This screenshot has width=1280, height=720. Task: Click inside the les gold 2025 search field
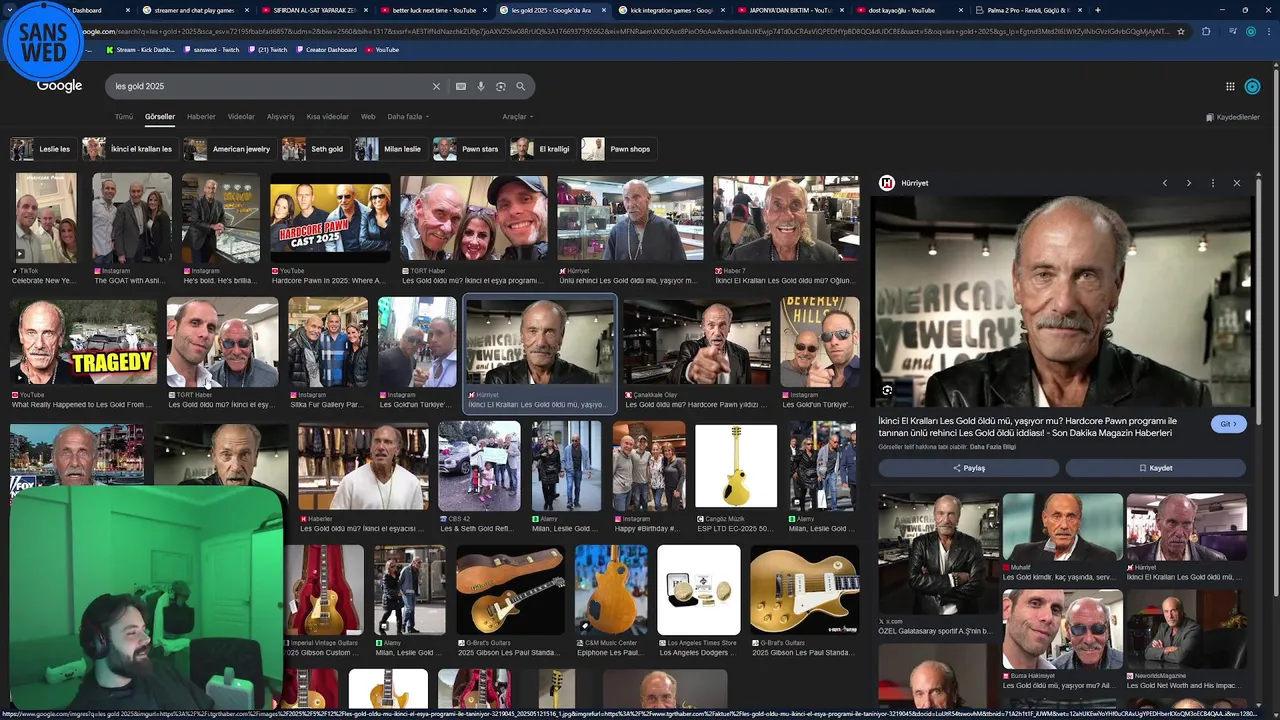pyautogui.click(x=270, y=87)
